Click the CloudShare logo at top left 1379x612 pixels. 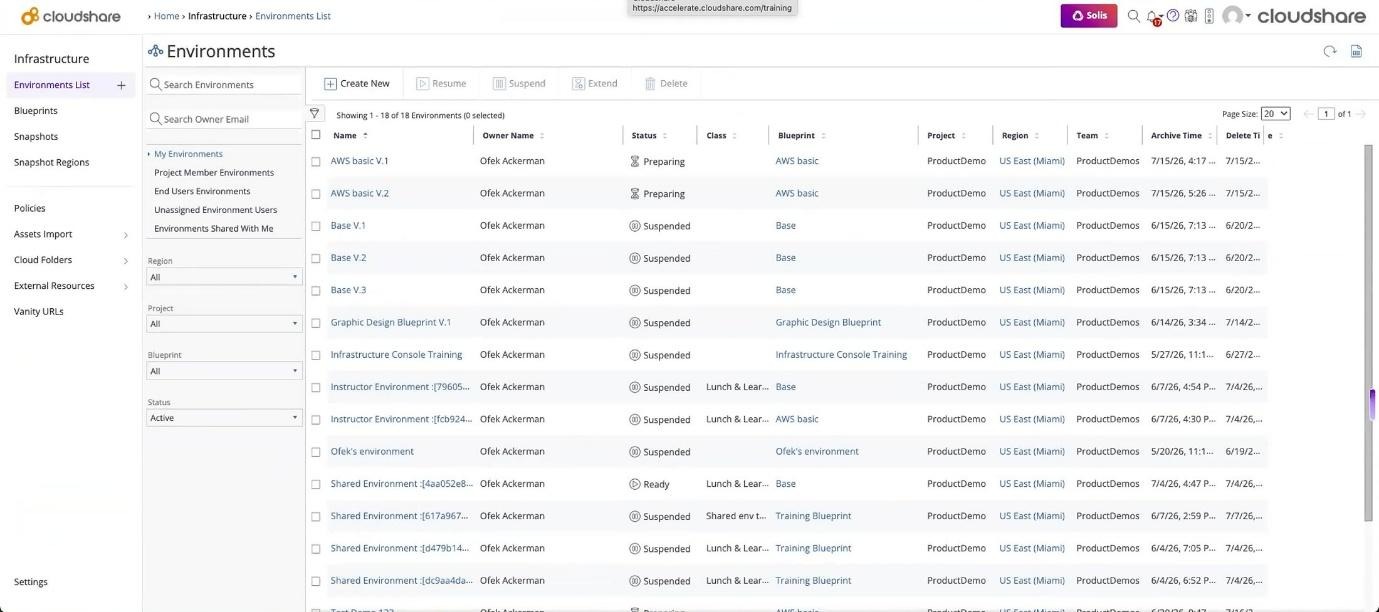70,16
